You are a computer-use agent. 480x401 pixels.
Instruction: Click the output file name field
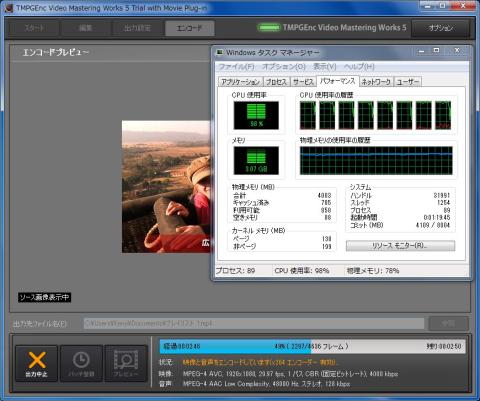254,323
